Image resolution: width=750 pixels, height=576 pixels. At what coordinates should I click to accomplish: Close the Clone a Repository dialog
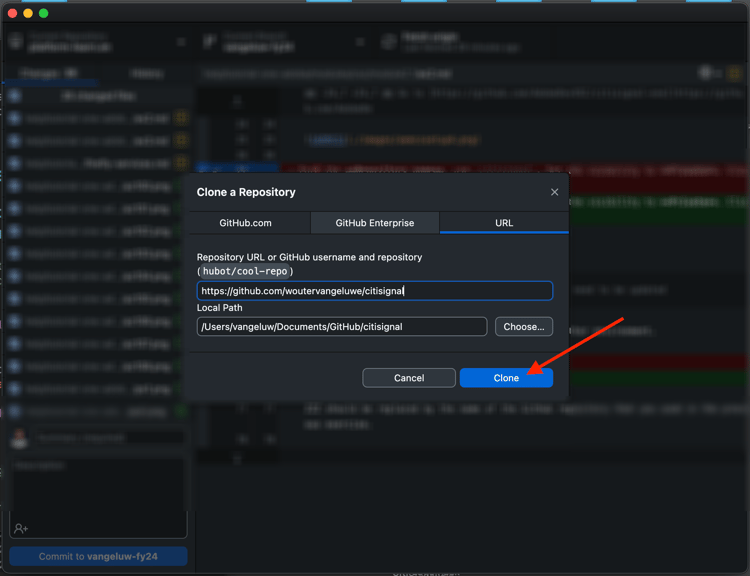(x=554, y=192)
